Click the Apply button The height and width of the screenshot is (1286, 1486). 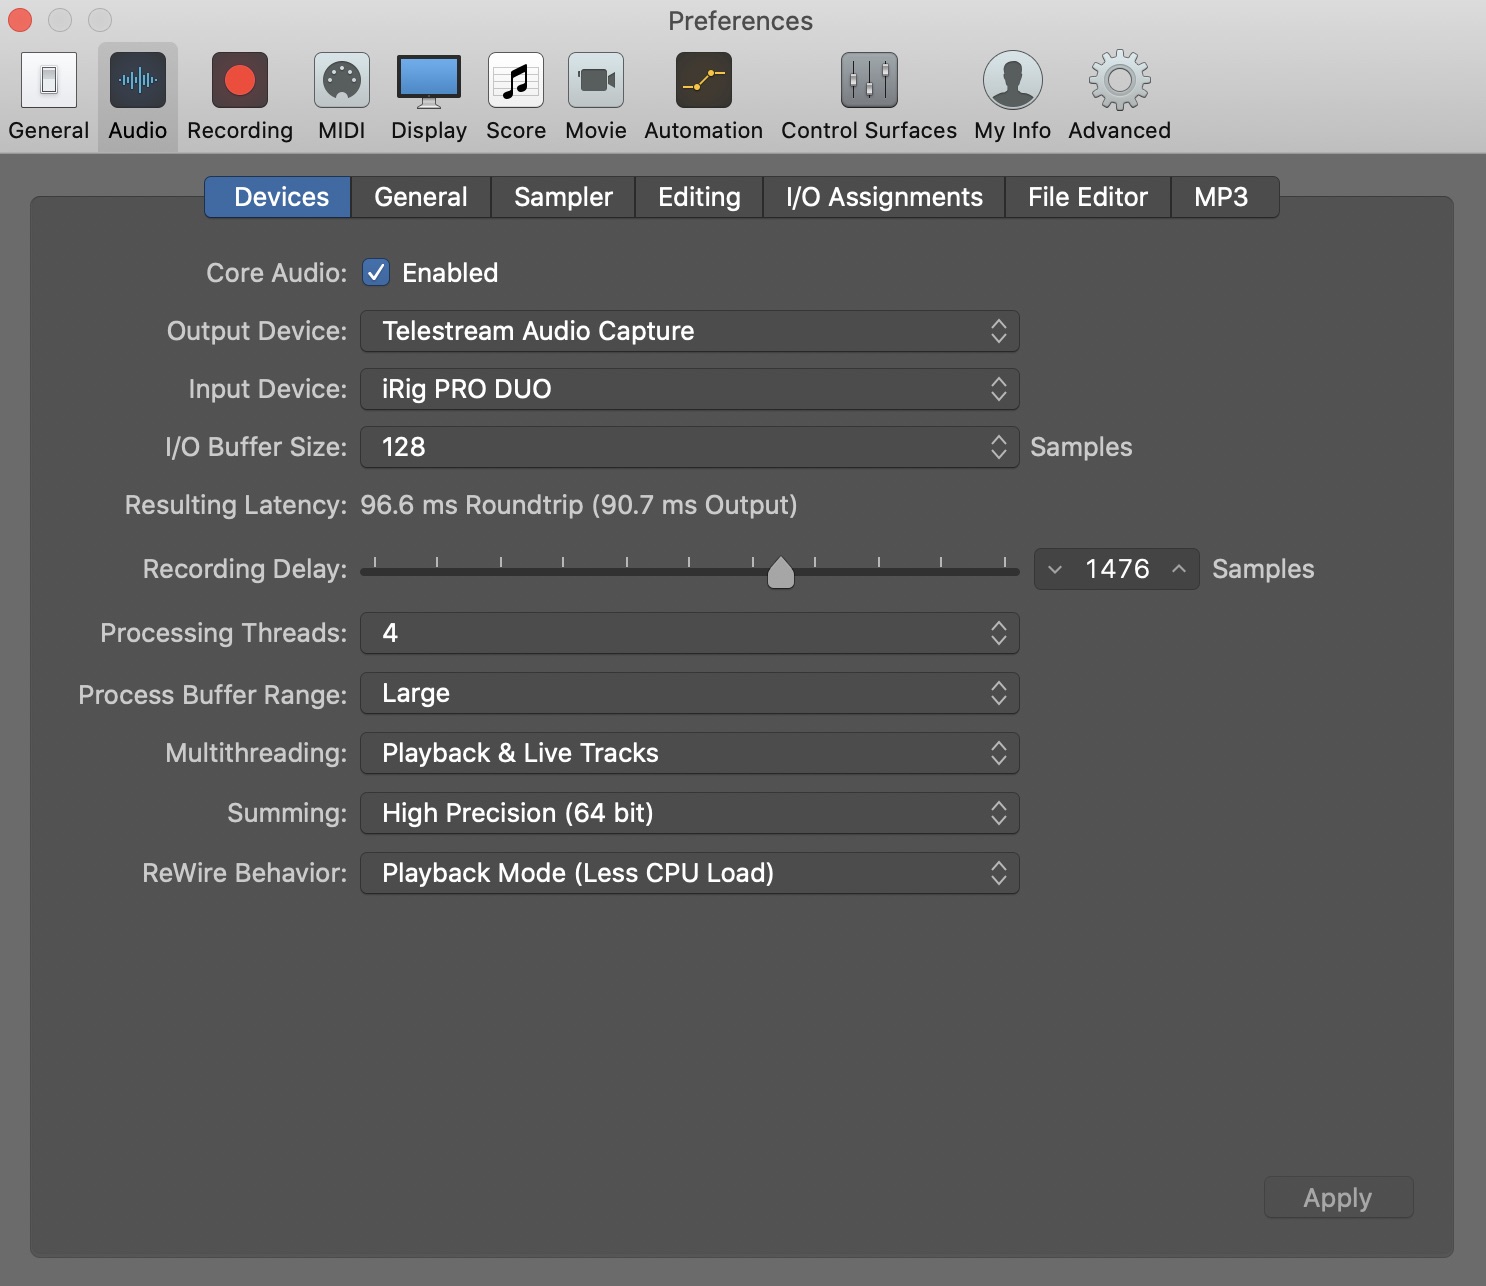1338,1197
